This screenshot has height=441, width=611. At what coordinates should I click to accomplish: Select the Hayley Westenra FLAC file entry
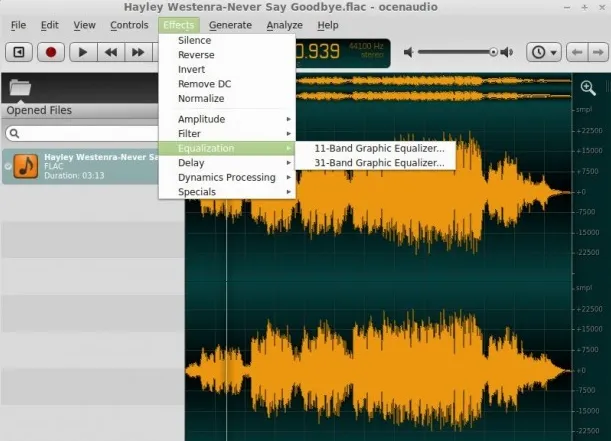[80, 166]
